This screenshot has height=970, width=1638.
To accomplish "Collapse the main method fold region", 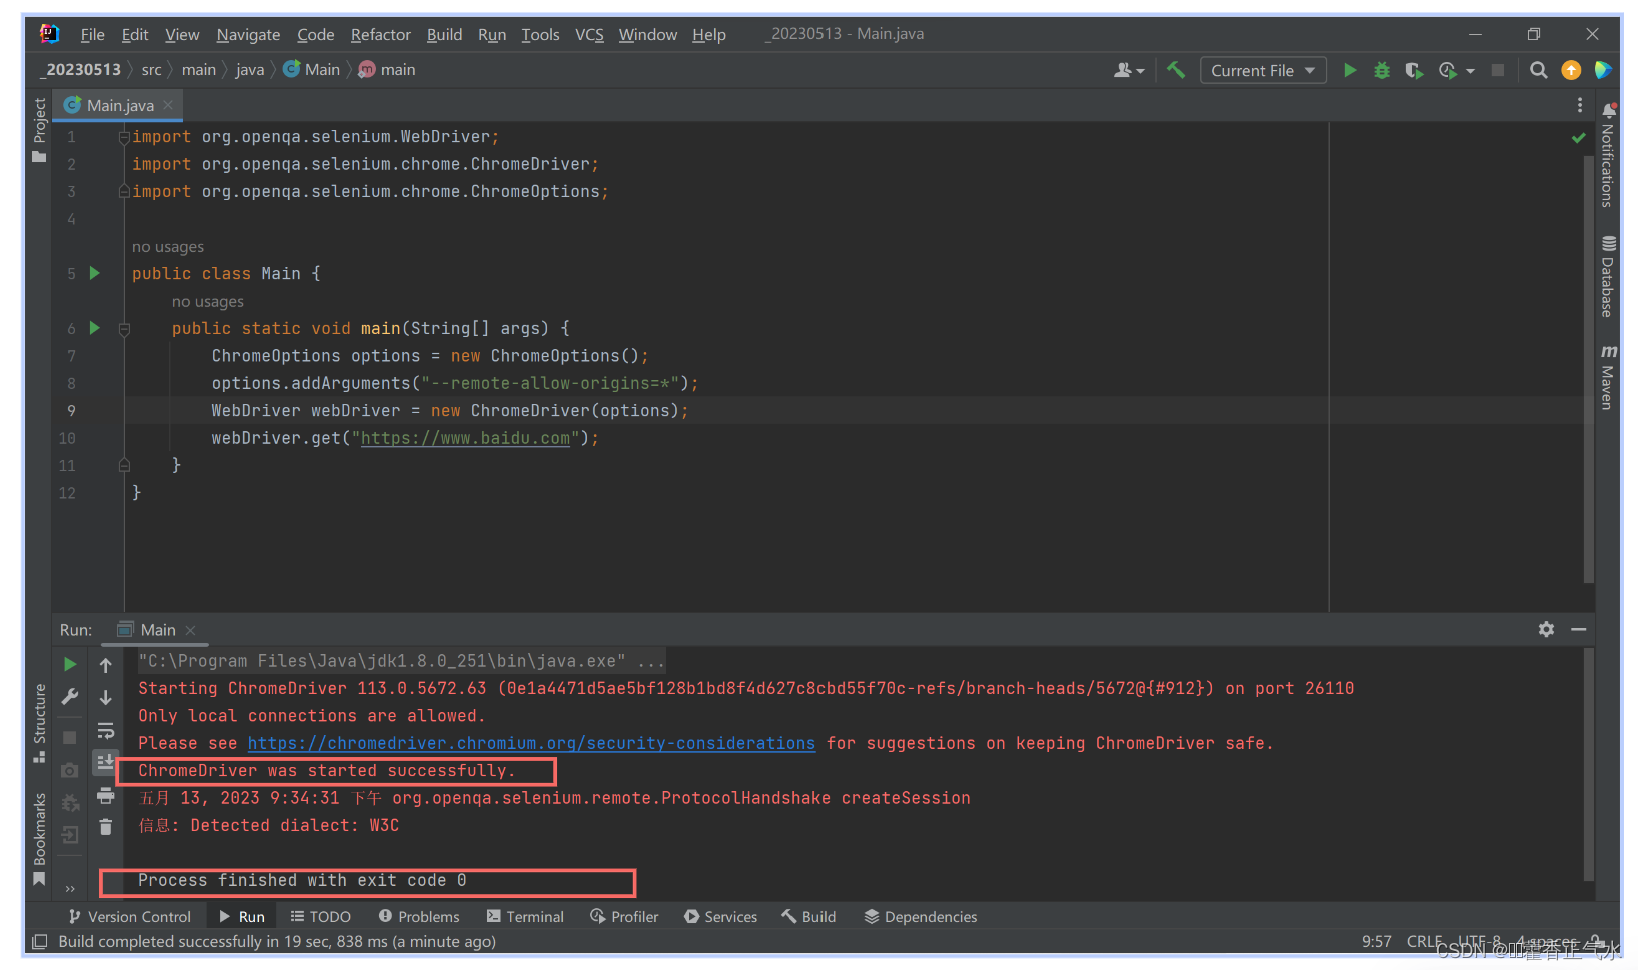I will point(123,327).
